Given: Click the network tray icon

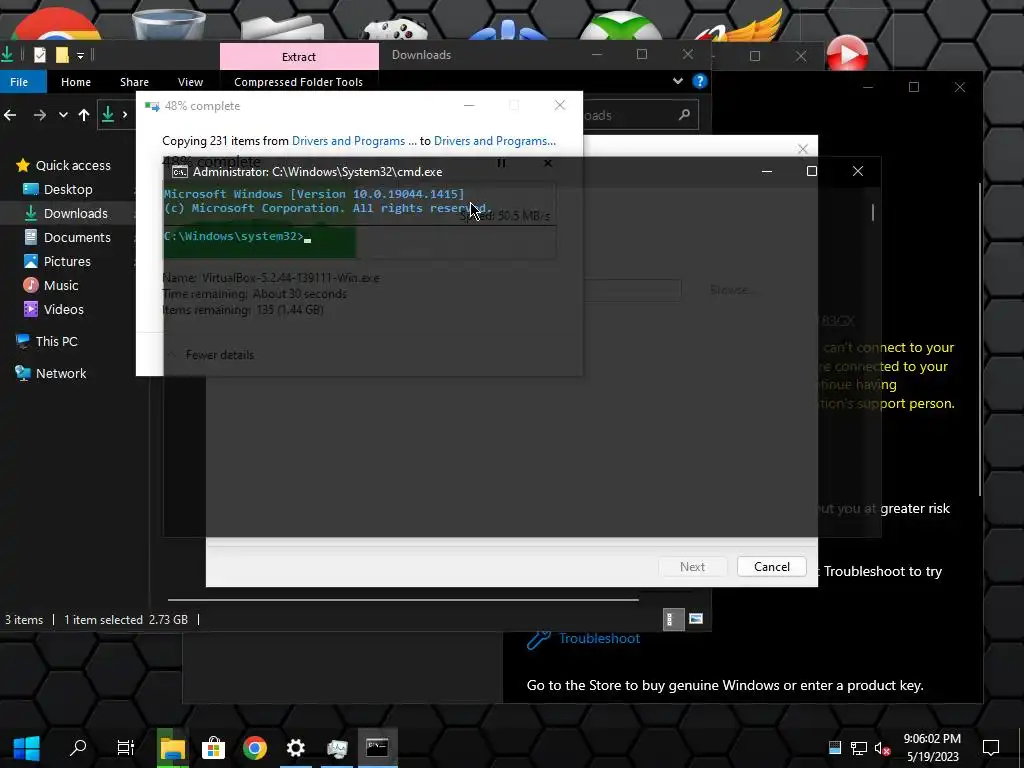Looking at the screenshot, I should coord(858,748).
